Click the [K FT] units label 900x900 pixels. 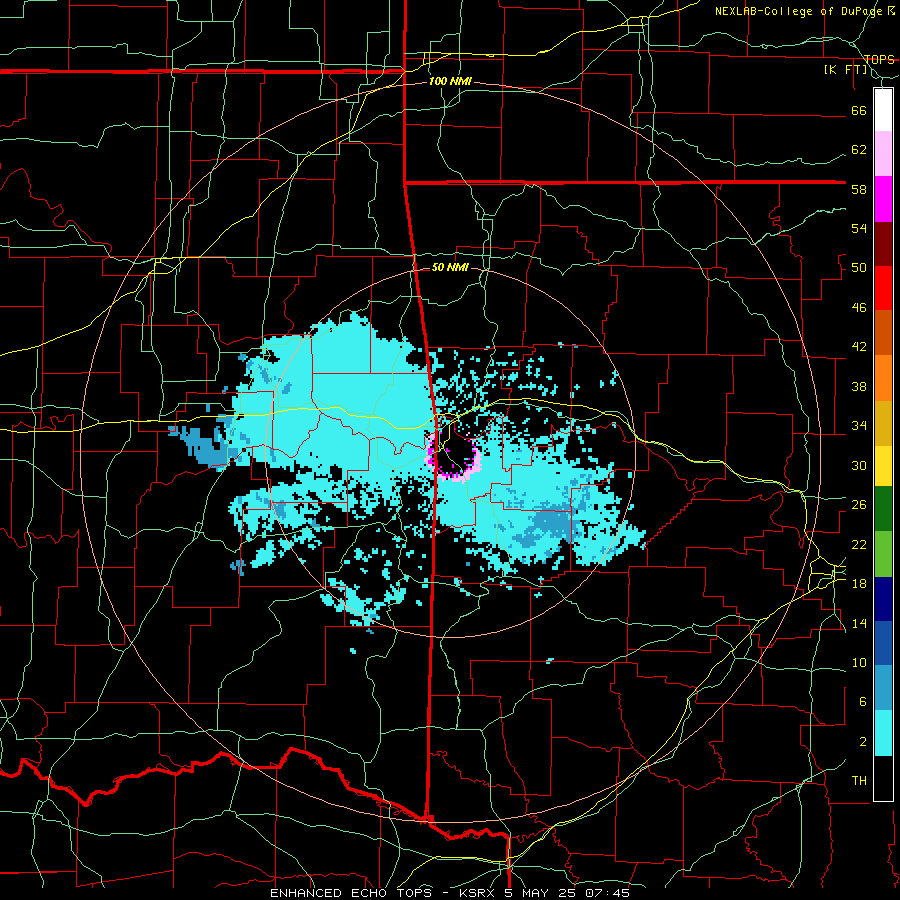click(x=845, y=70)
